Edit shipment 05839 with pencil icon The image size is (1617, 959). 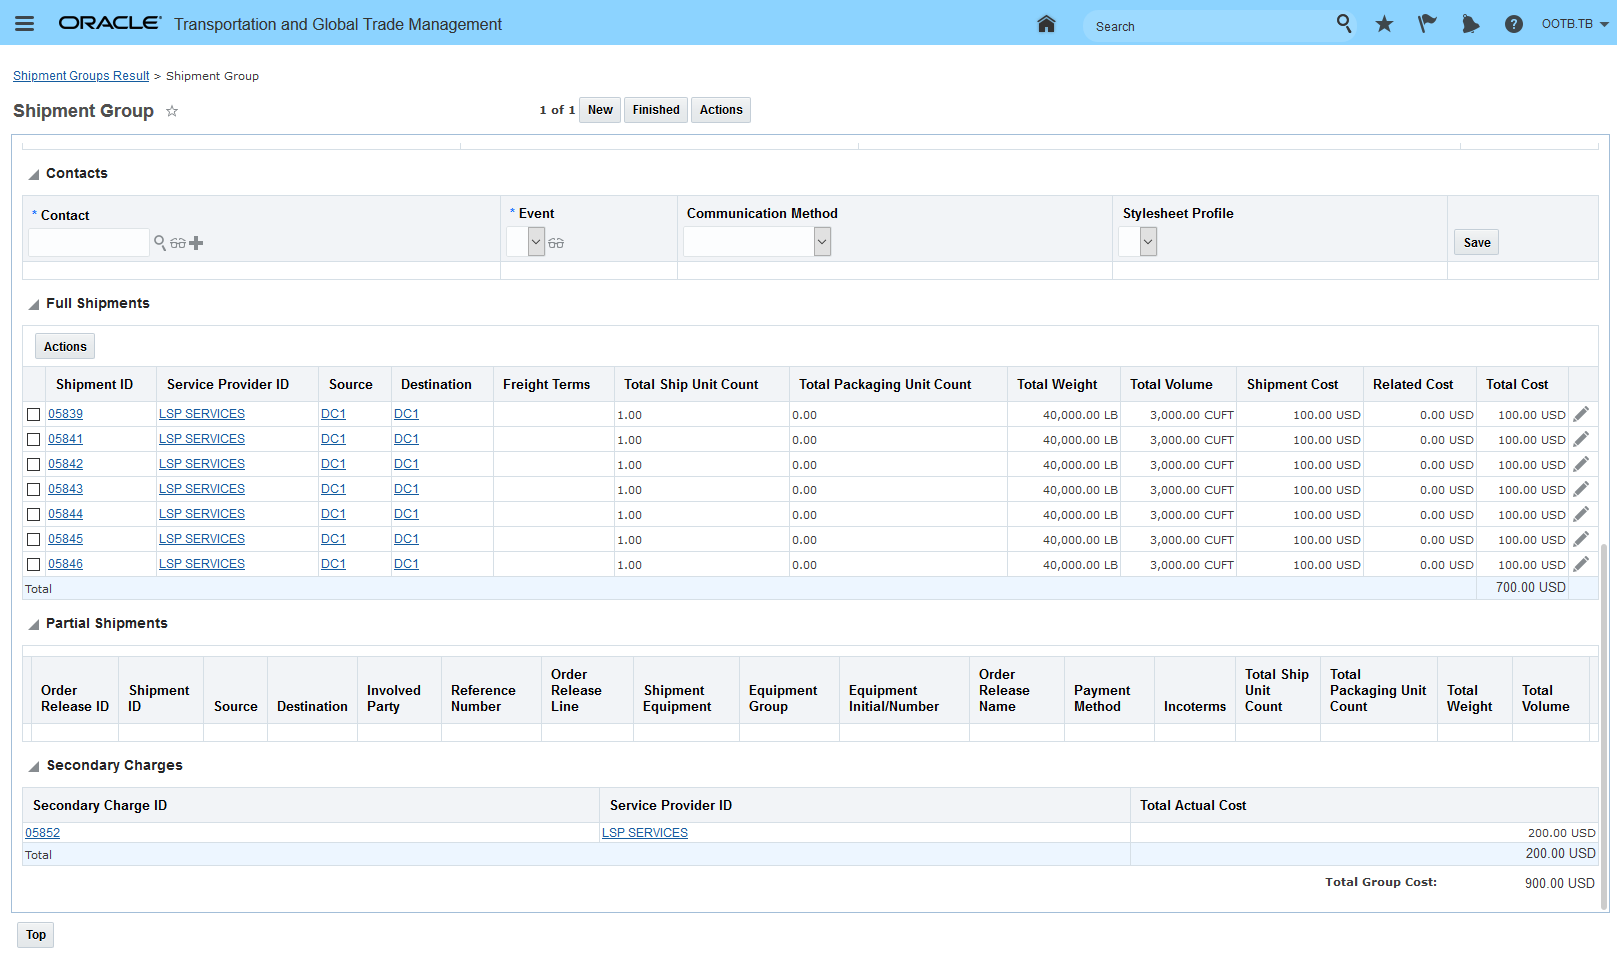click(x=1581, y=414)
